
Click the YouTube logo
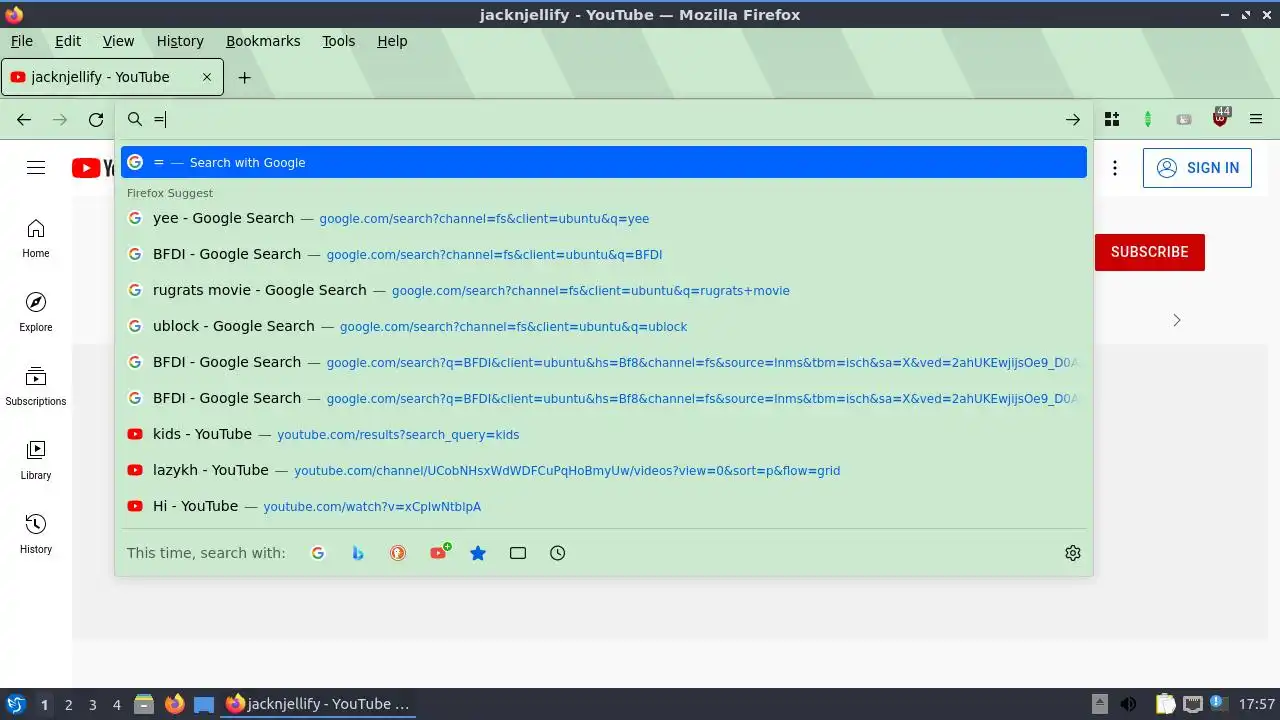coord(93,168)
